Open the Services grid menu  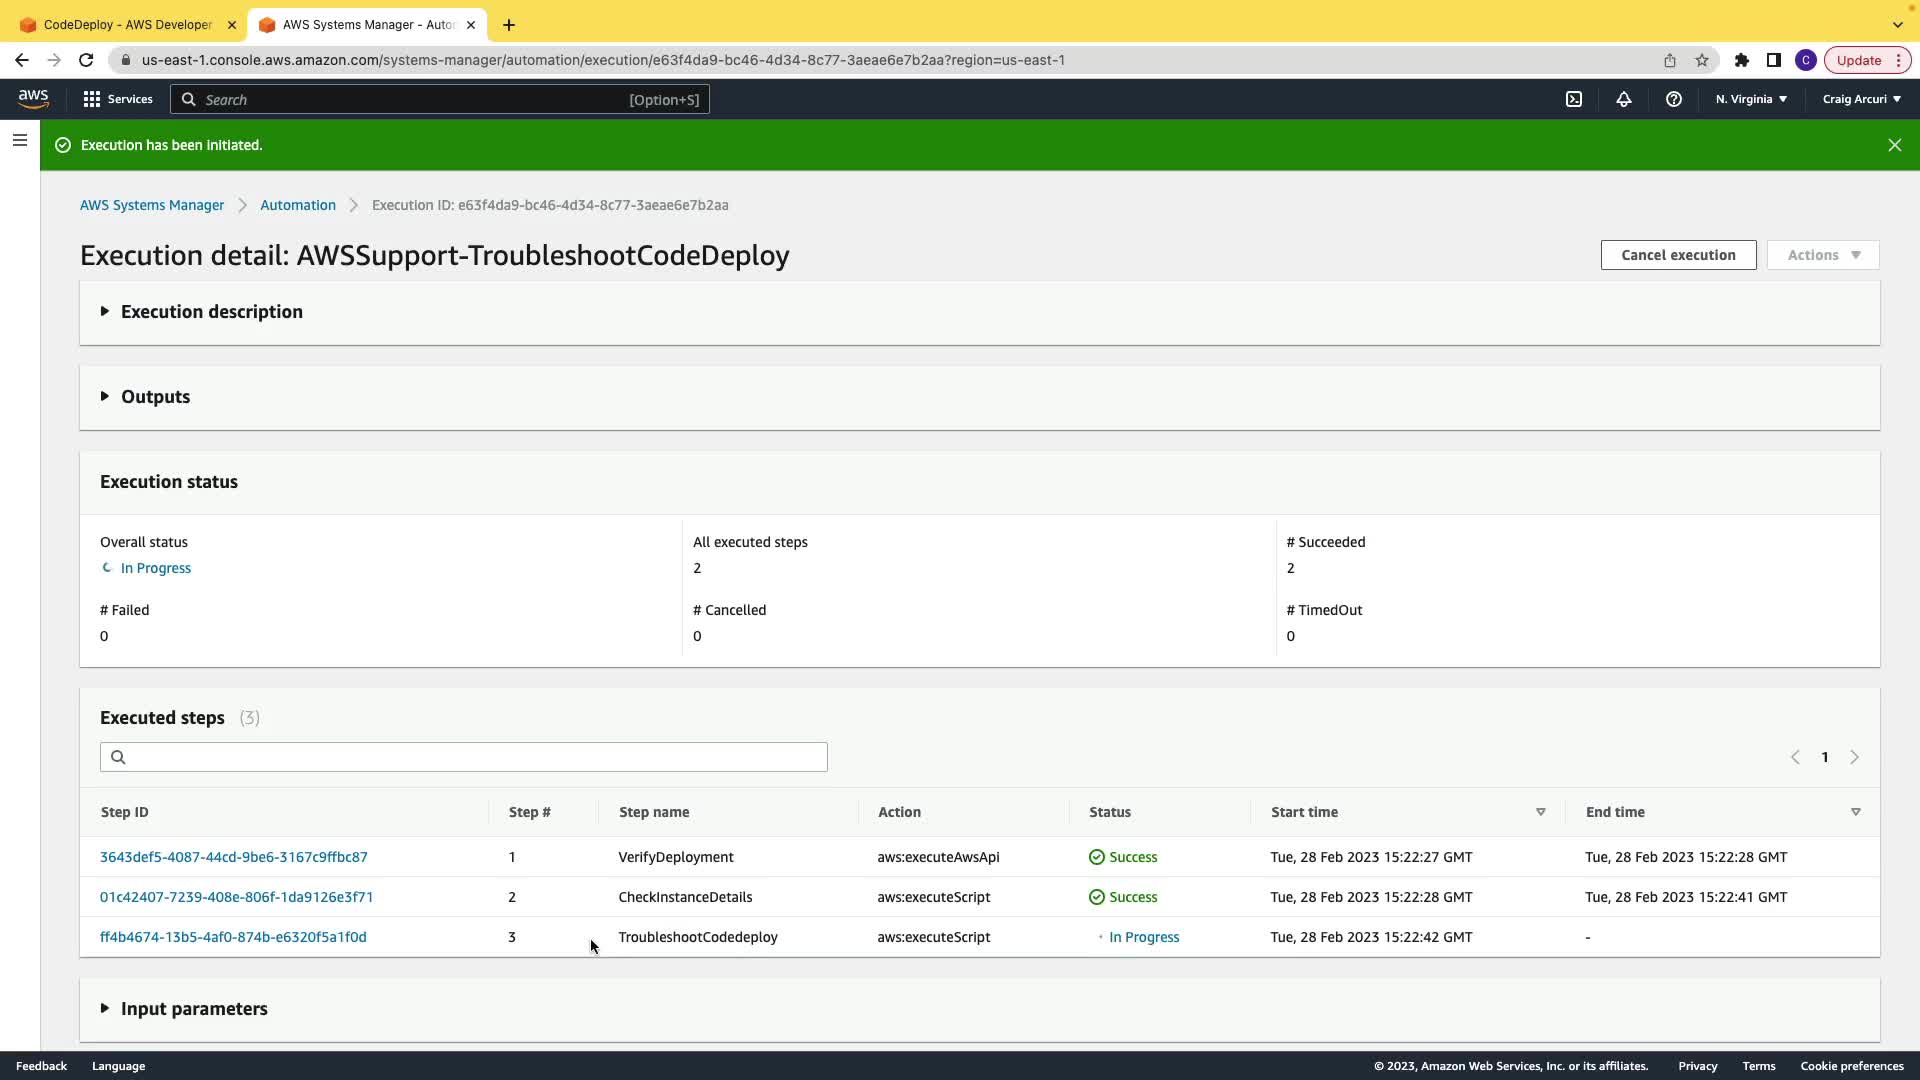118,99
